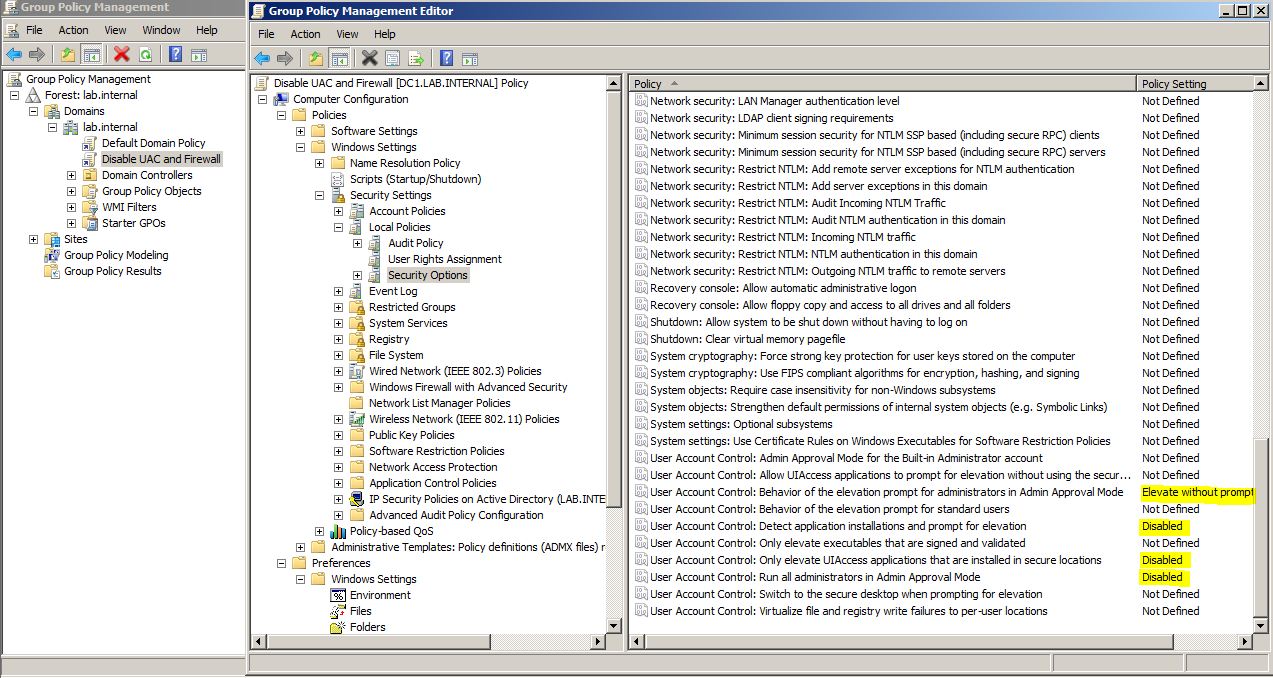This screenshot has height=678, width=1273.
Task: Click blue Help icon in Editor toolbar
Action: pyautogui.click(x=446, y=59)
